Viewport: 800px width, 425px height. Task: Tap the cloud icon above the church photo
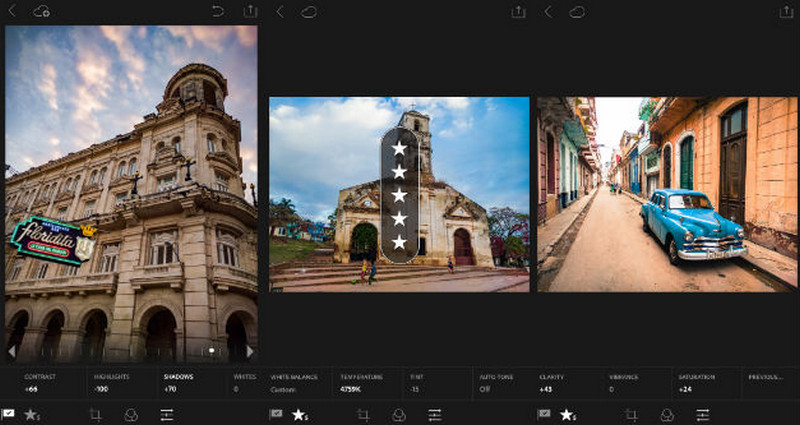tap(309, 12)
